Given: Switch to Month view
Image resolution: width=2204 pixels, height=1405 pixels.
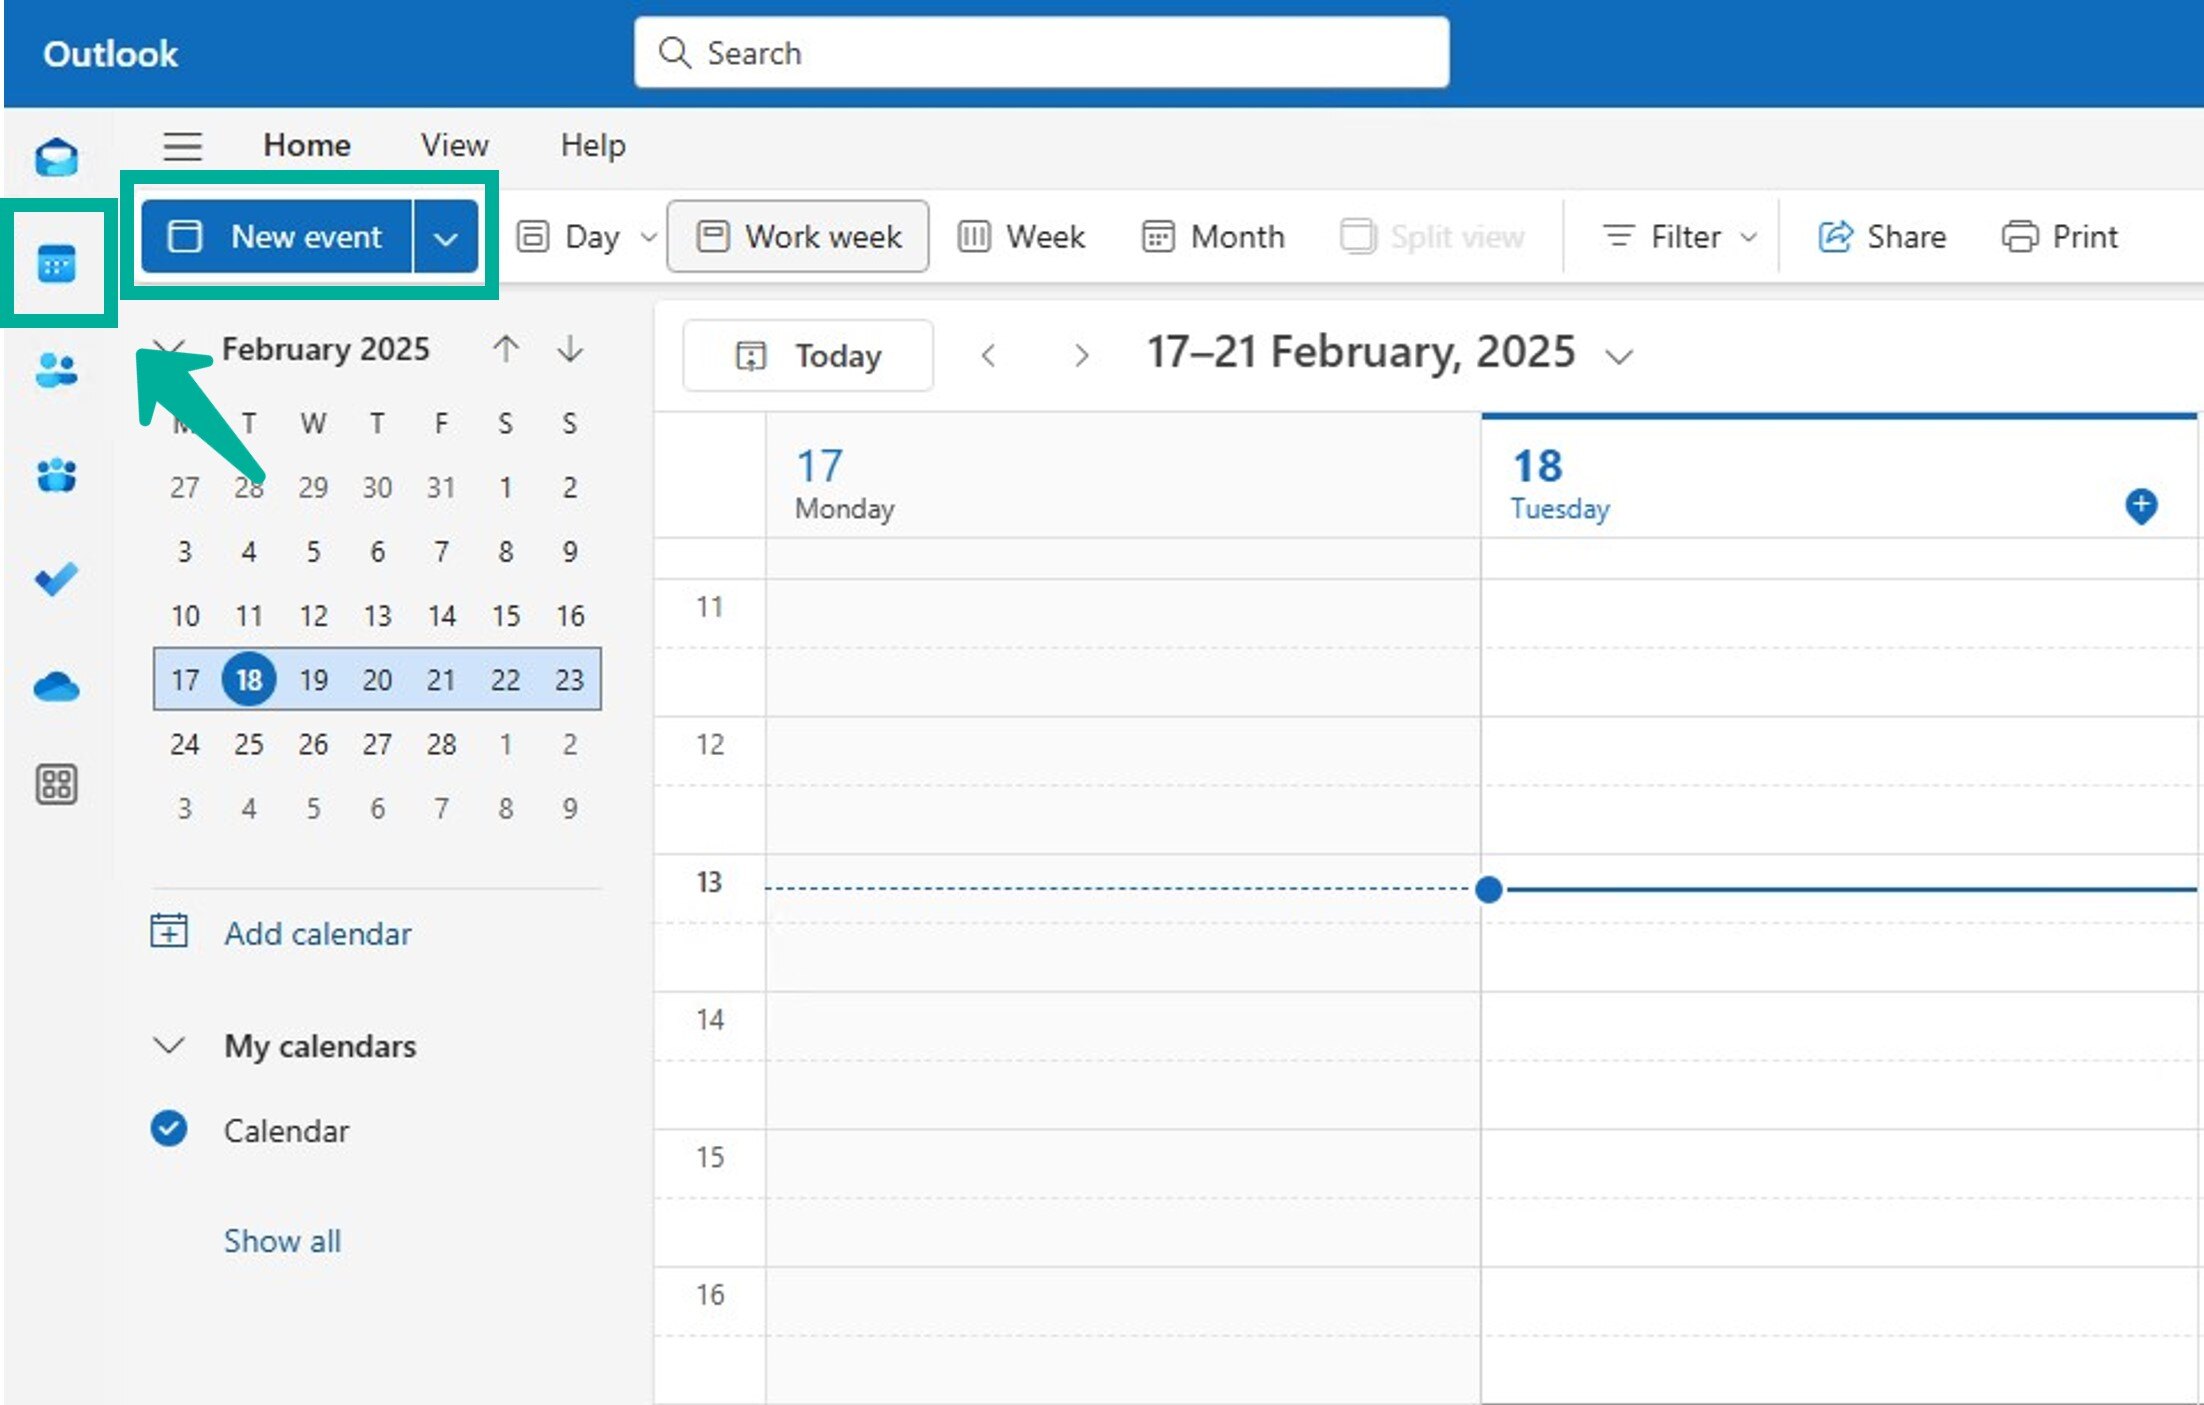Looking at the screenshot, I should click(1213, 237).
